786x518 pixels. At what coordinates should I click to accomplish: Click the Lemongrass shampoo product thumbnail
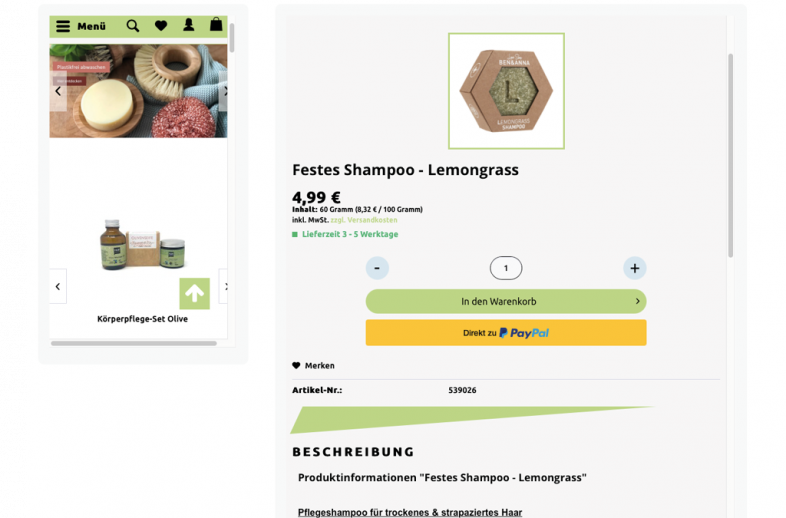(x=506, y=91)
